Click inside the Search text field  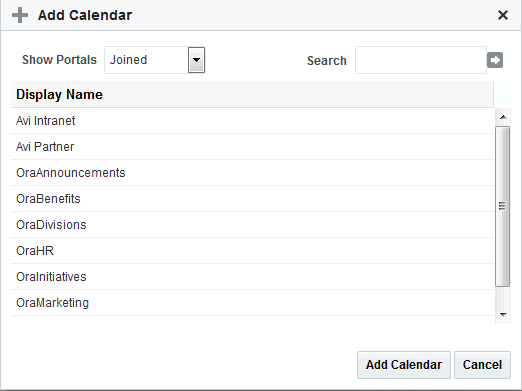coord(421,60)
